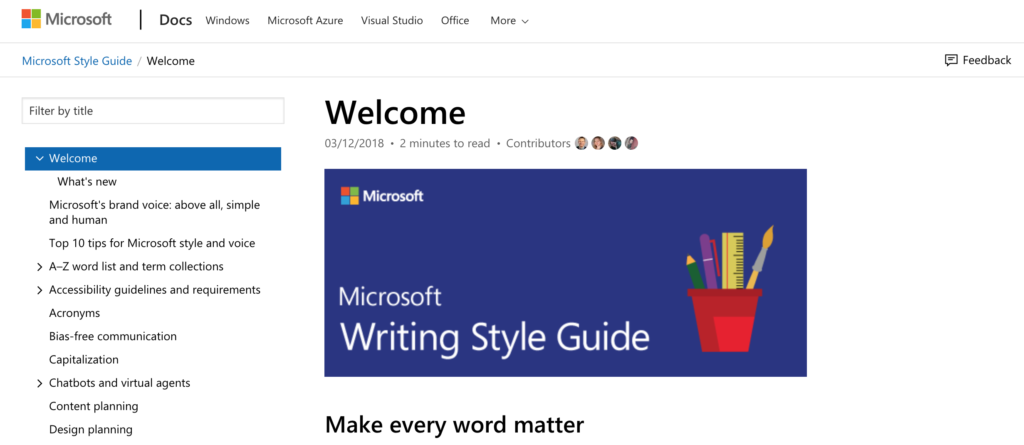Viewport: 1024px width, 445px height.
Task: Open the Visual Studio nav item
Action: 392,21
